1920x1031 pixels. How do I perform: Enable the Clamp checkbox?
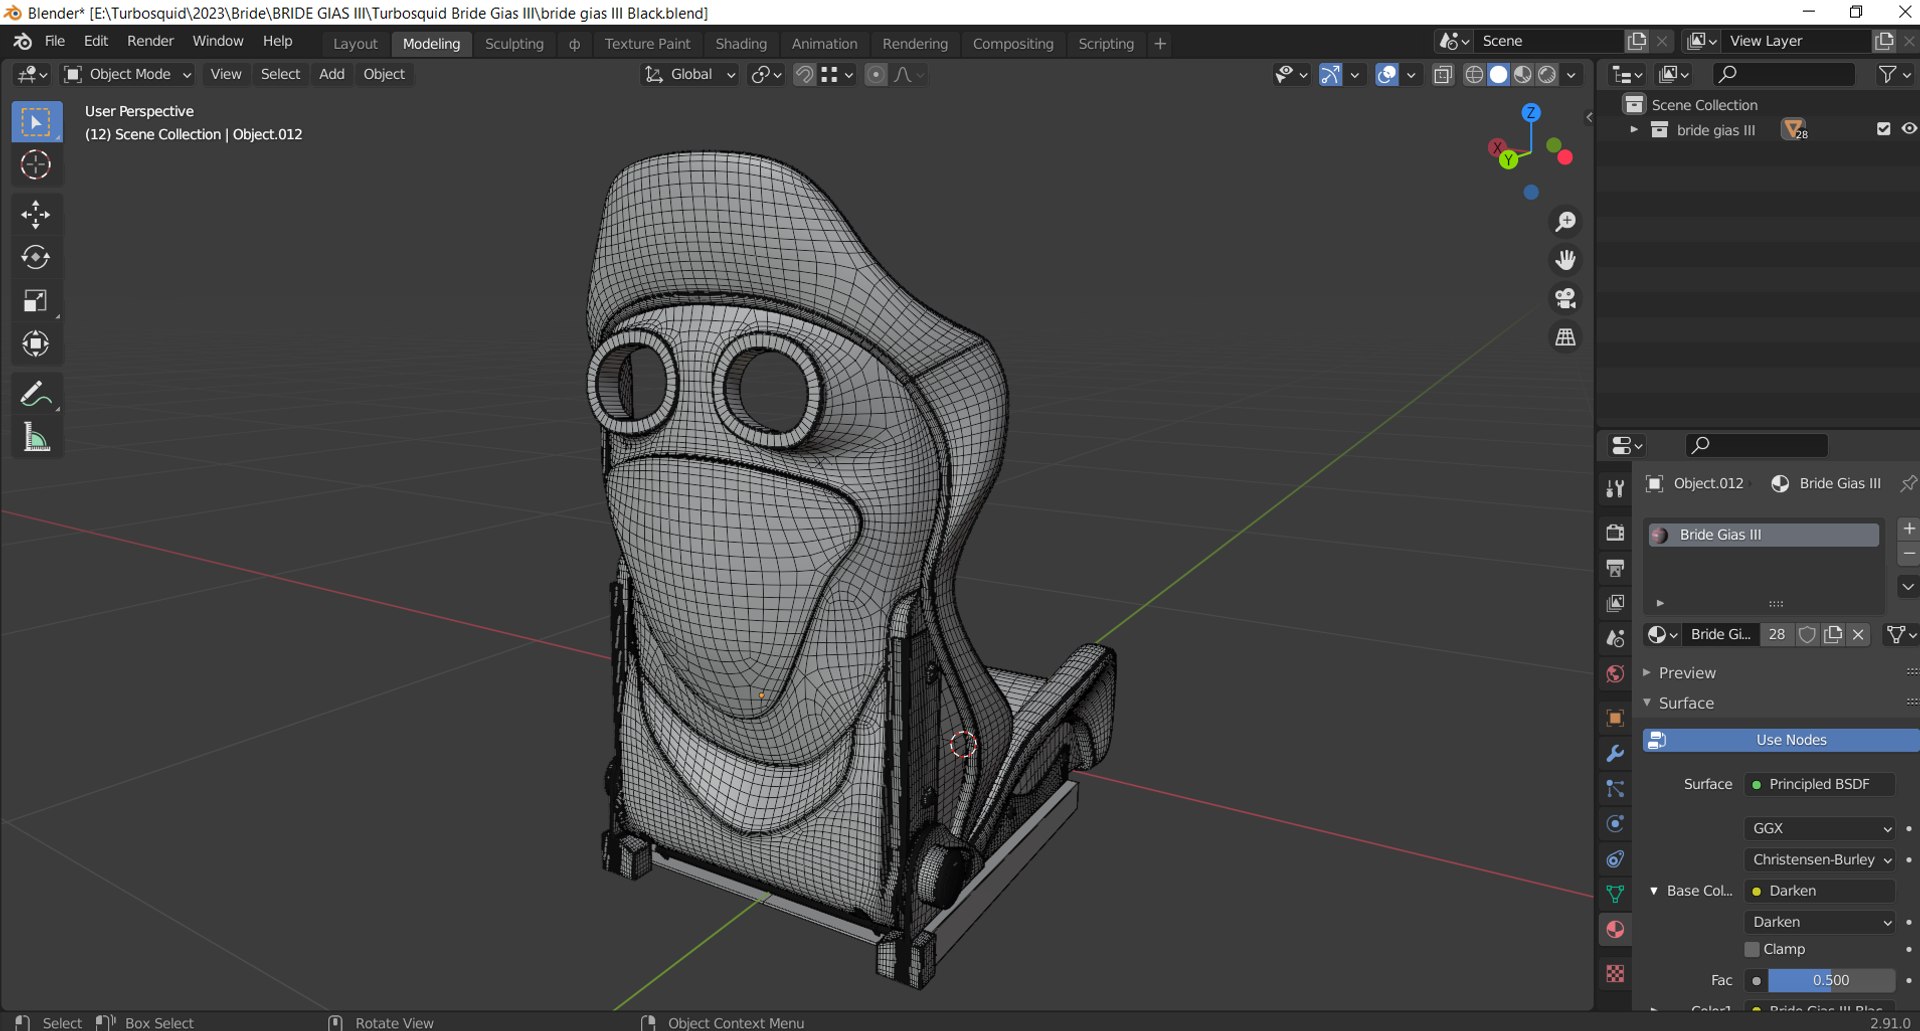1752,949
